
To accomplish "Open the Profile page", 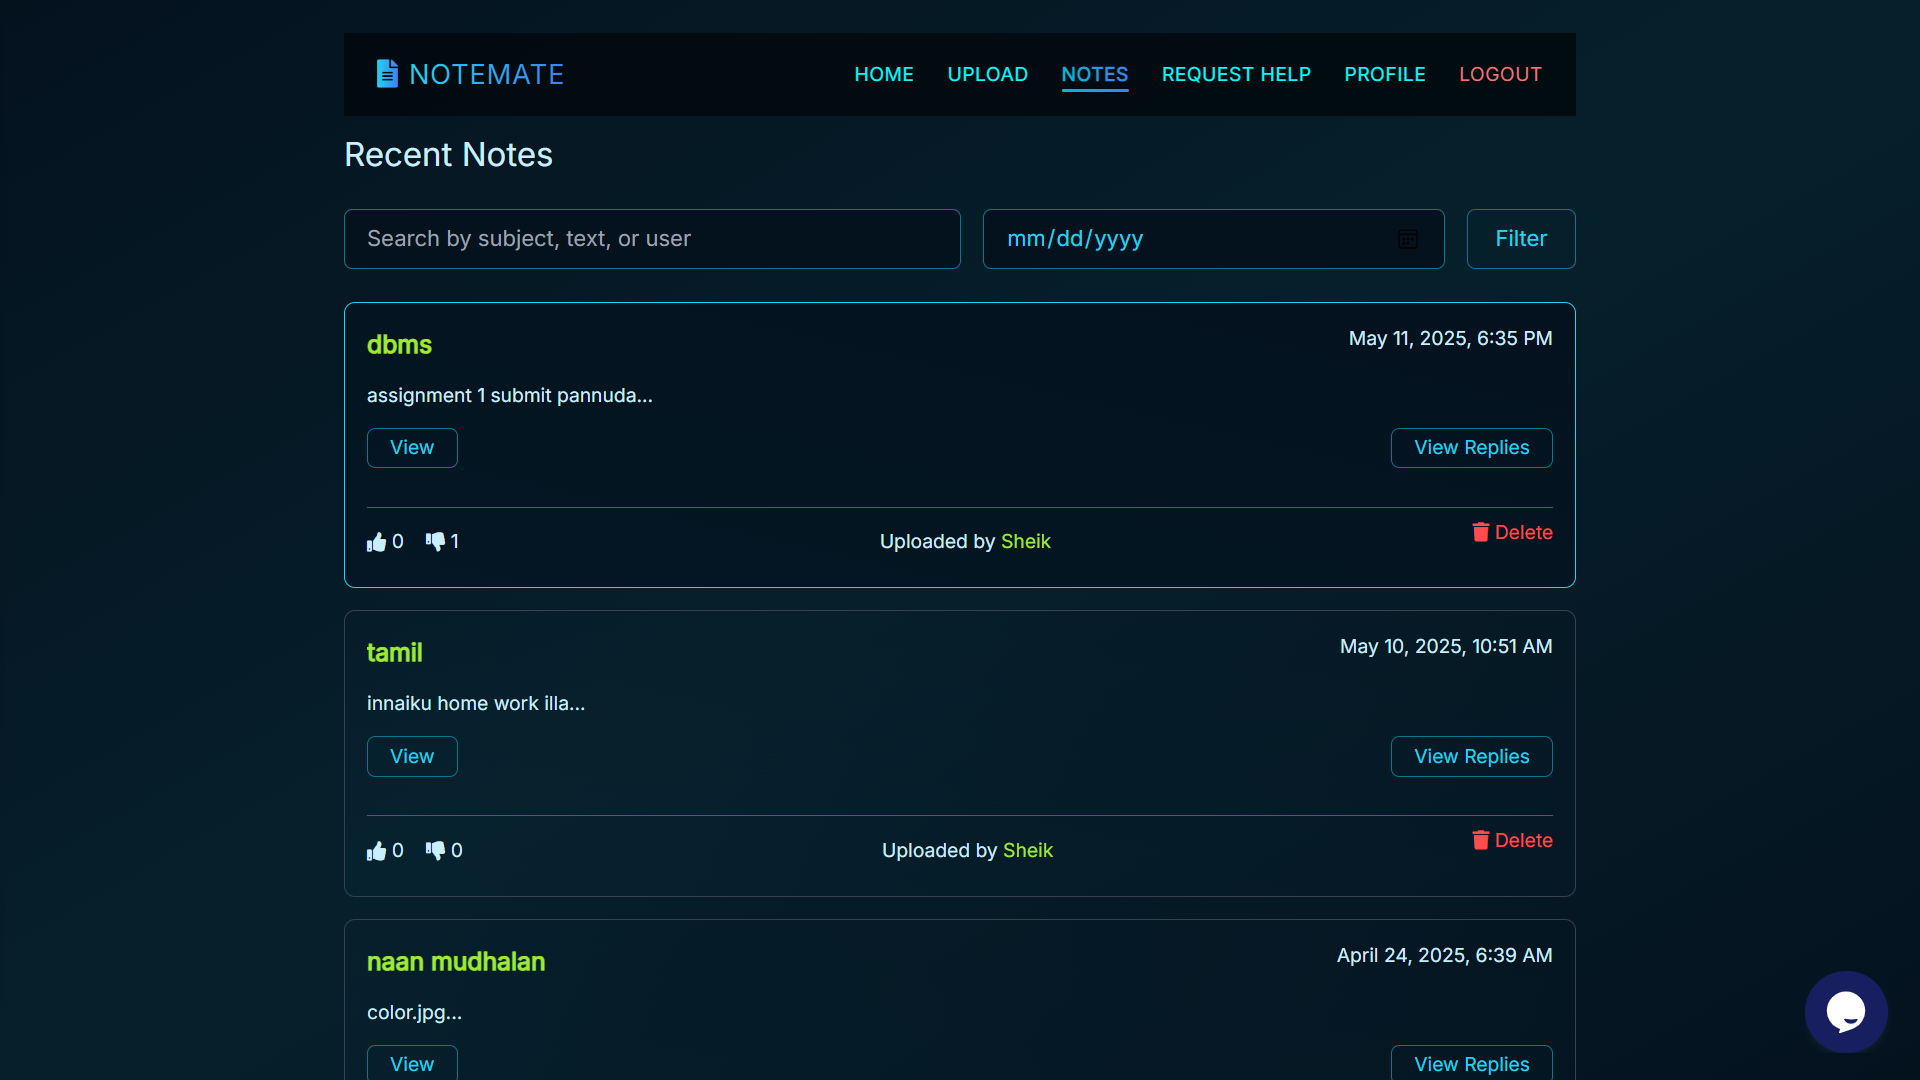I will pyautogui.click(x=1384, y=74).
